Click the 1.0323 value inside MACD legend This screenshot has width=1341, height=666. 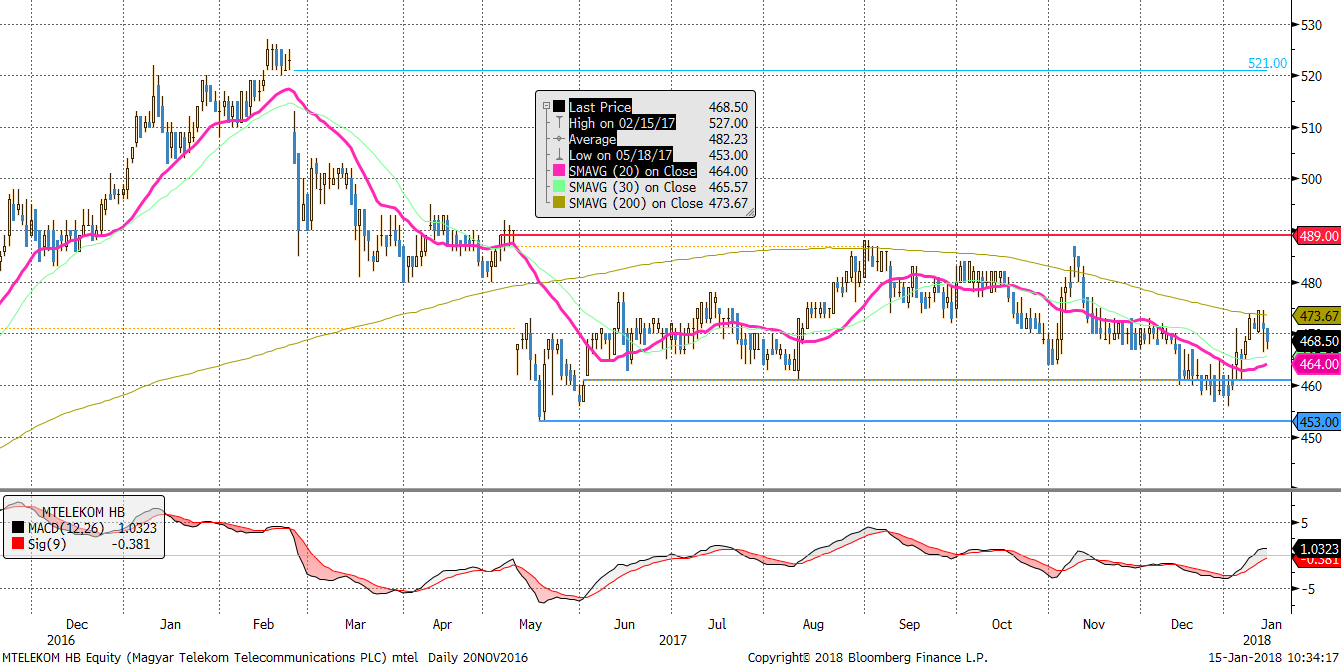pyautogui.click(x=140, y=528)
